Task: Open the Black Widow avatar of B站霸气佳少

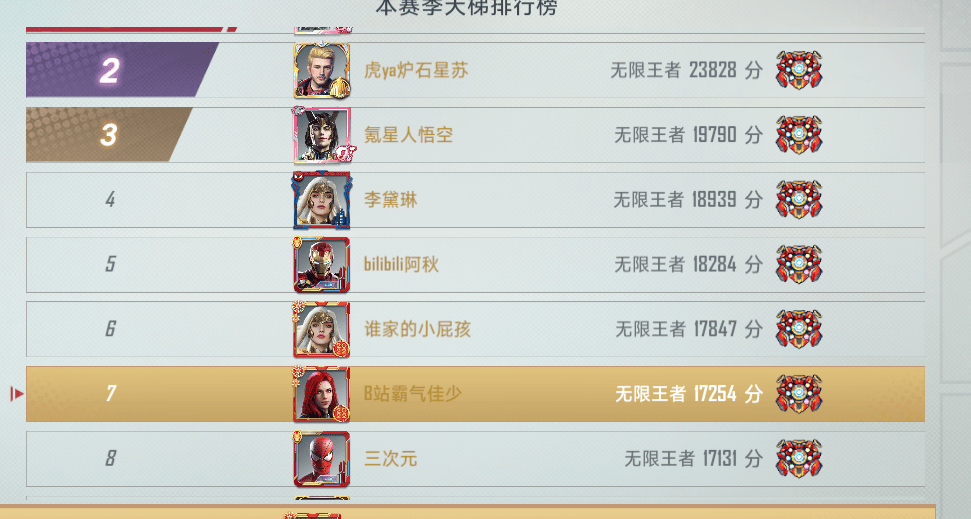Action: (x=322, y=394)
